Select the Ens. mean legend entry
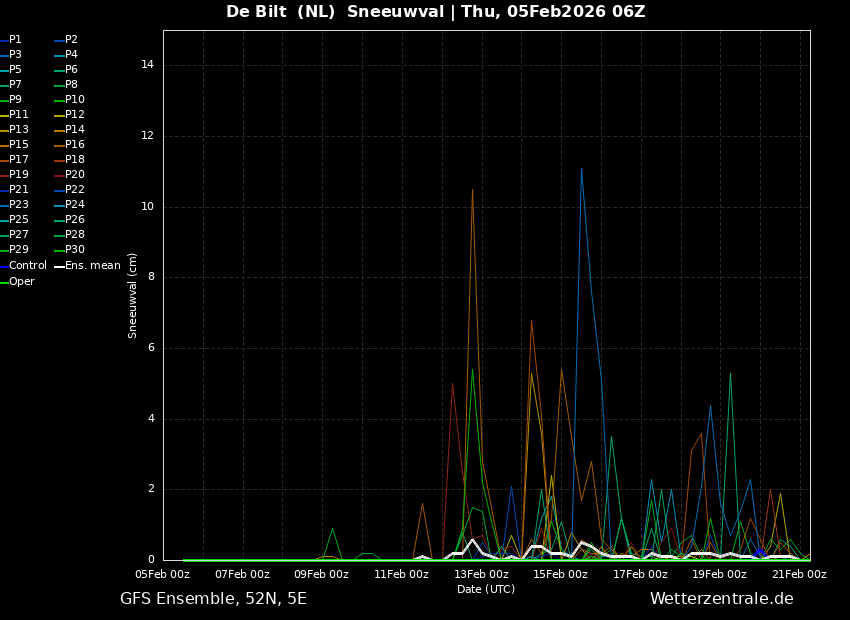Screen dimensions: 850x620 (92, 266)
